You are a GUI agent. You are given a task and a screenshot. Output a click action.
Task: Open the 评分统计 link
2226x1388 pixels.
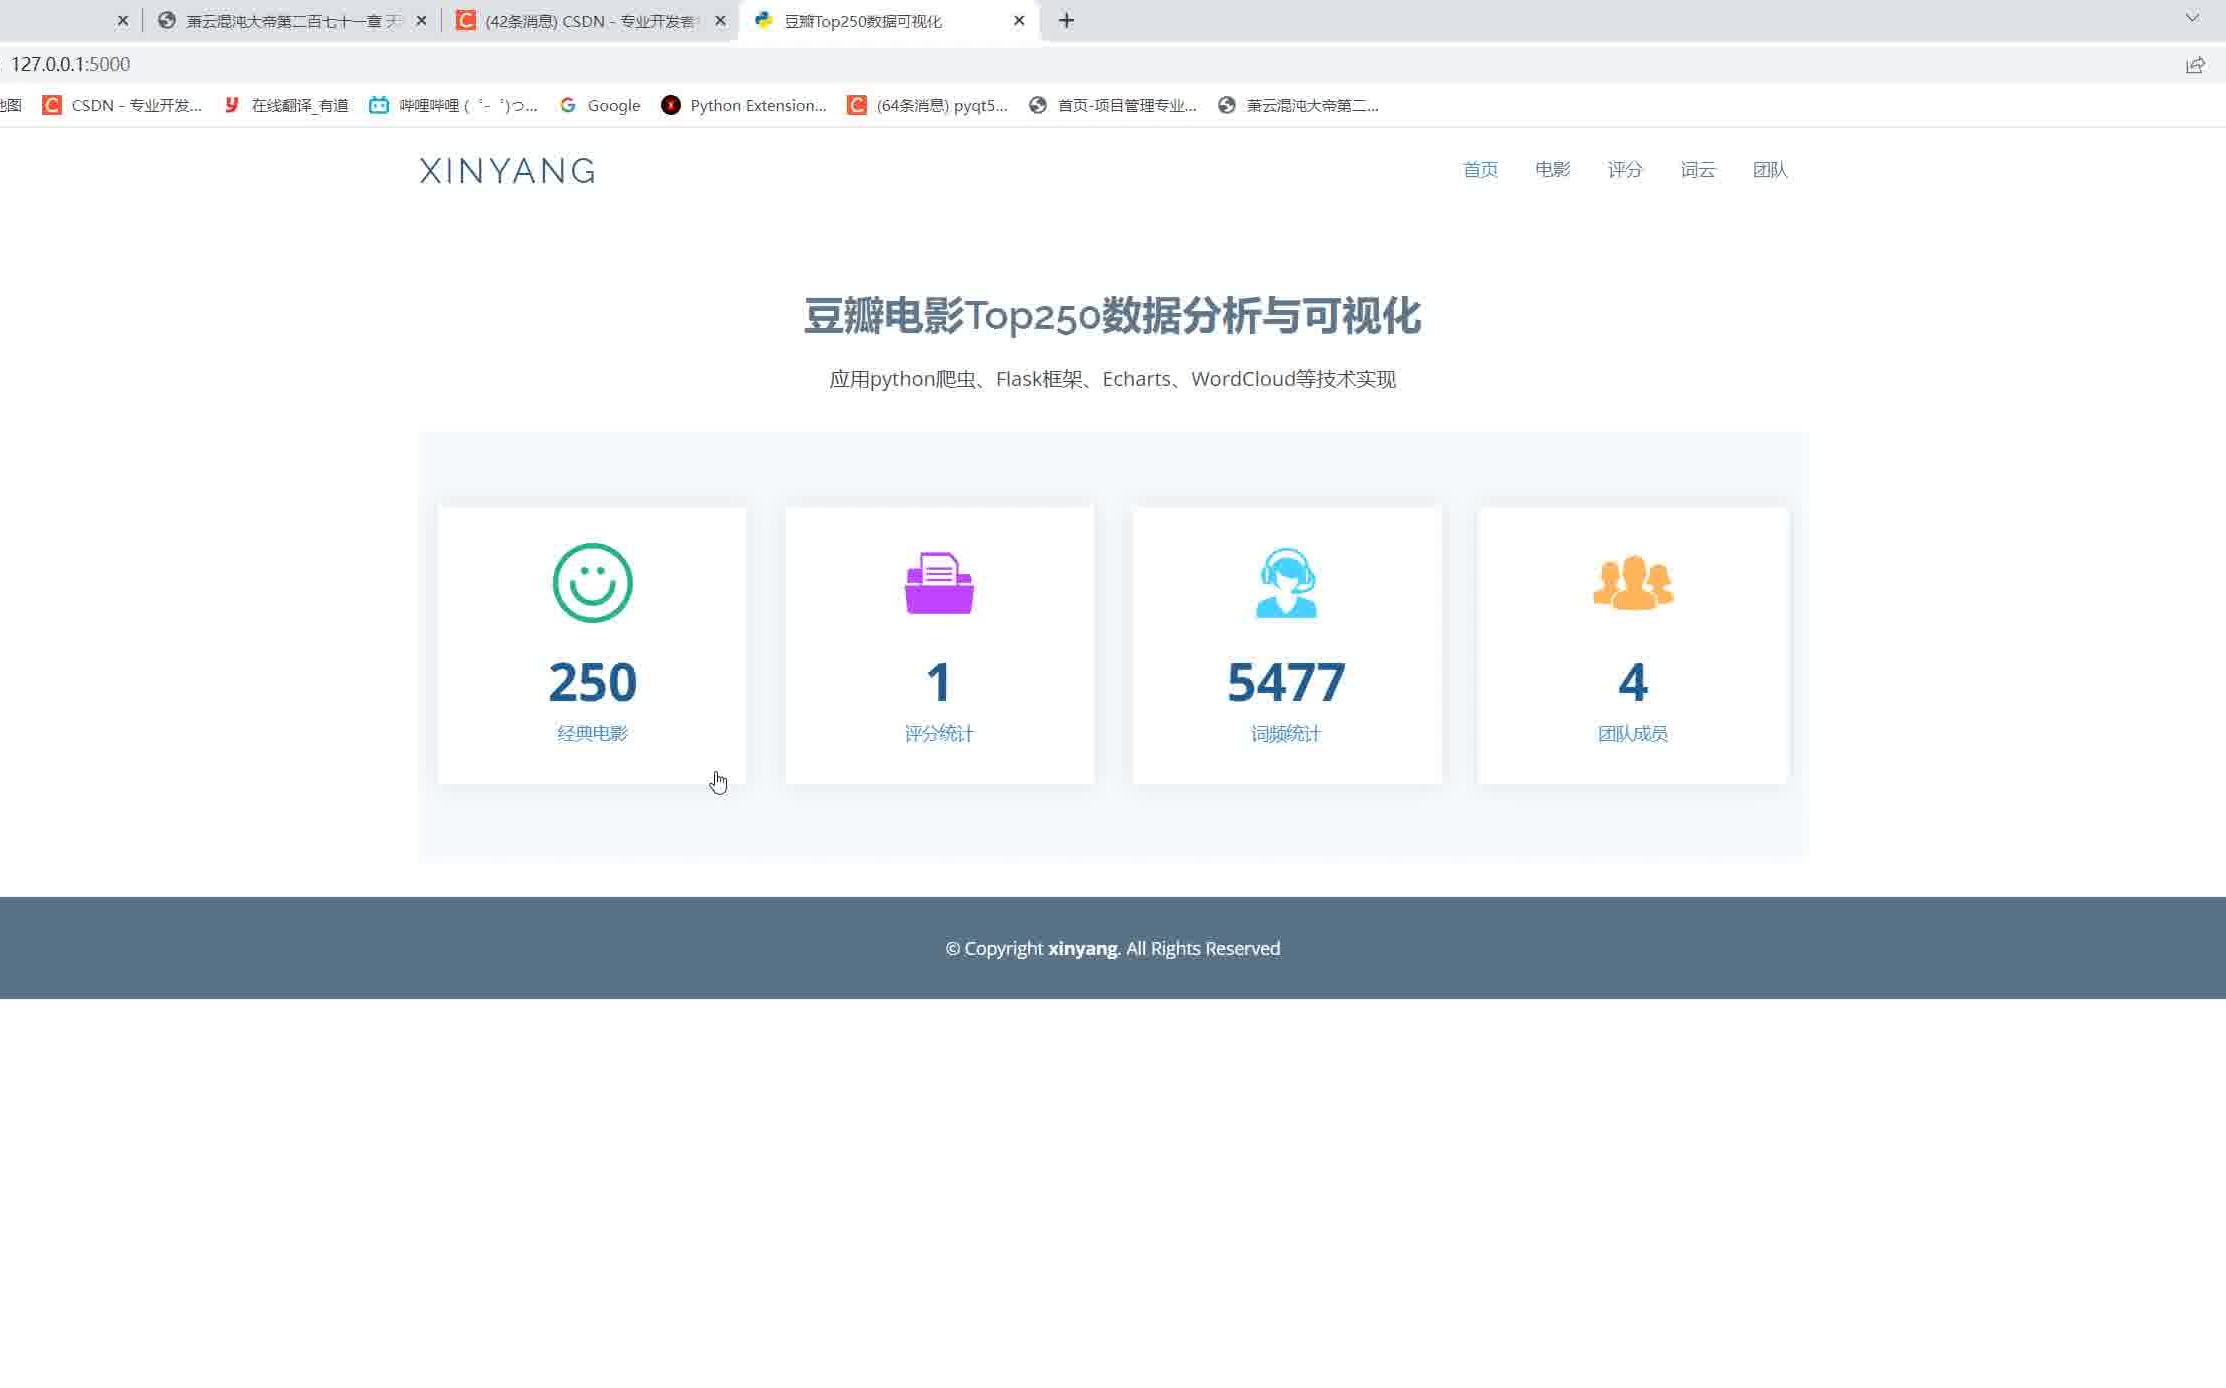point(939,733)
